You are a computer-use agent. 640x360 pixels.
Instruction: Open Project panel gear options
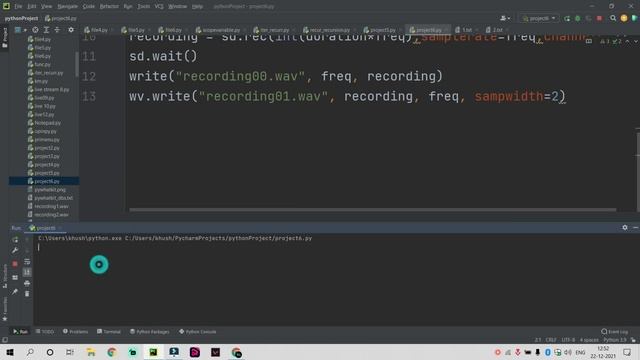click(71, 30)
